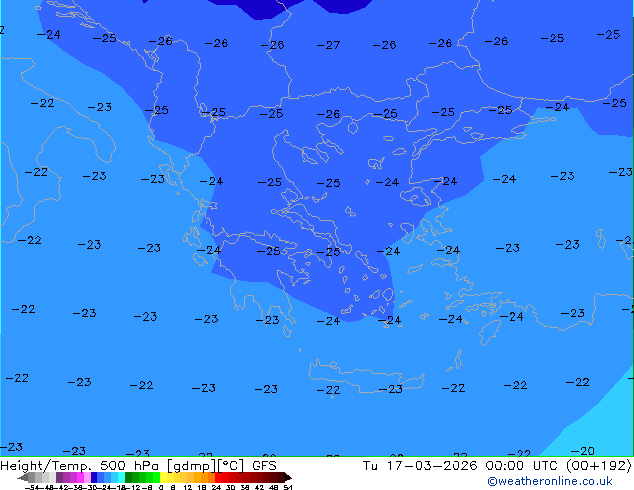Click the '-54' label at legend start
634x490 pixels.
[x=32, y=488]
